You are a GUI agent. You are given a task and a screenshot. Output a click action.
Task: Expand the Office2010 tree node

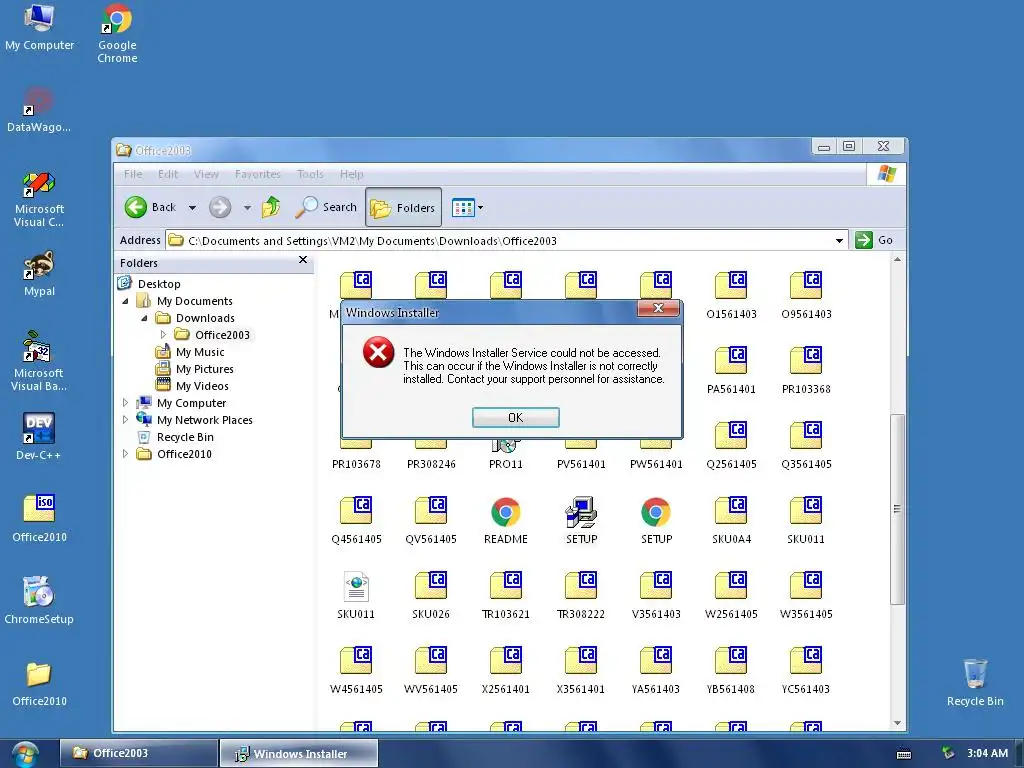pyautogui.click(x=125, y=454)
